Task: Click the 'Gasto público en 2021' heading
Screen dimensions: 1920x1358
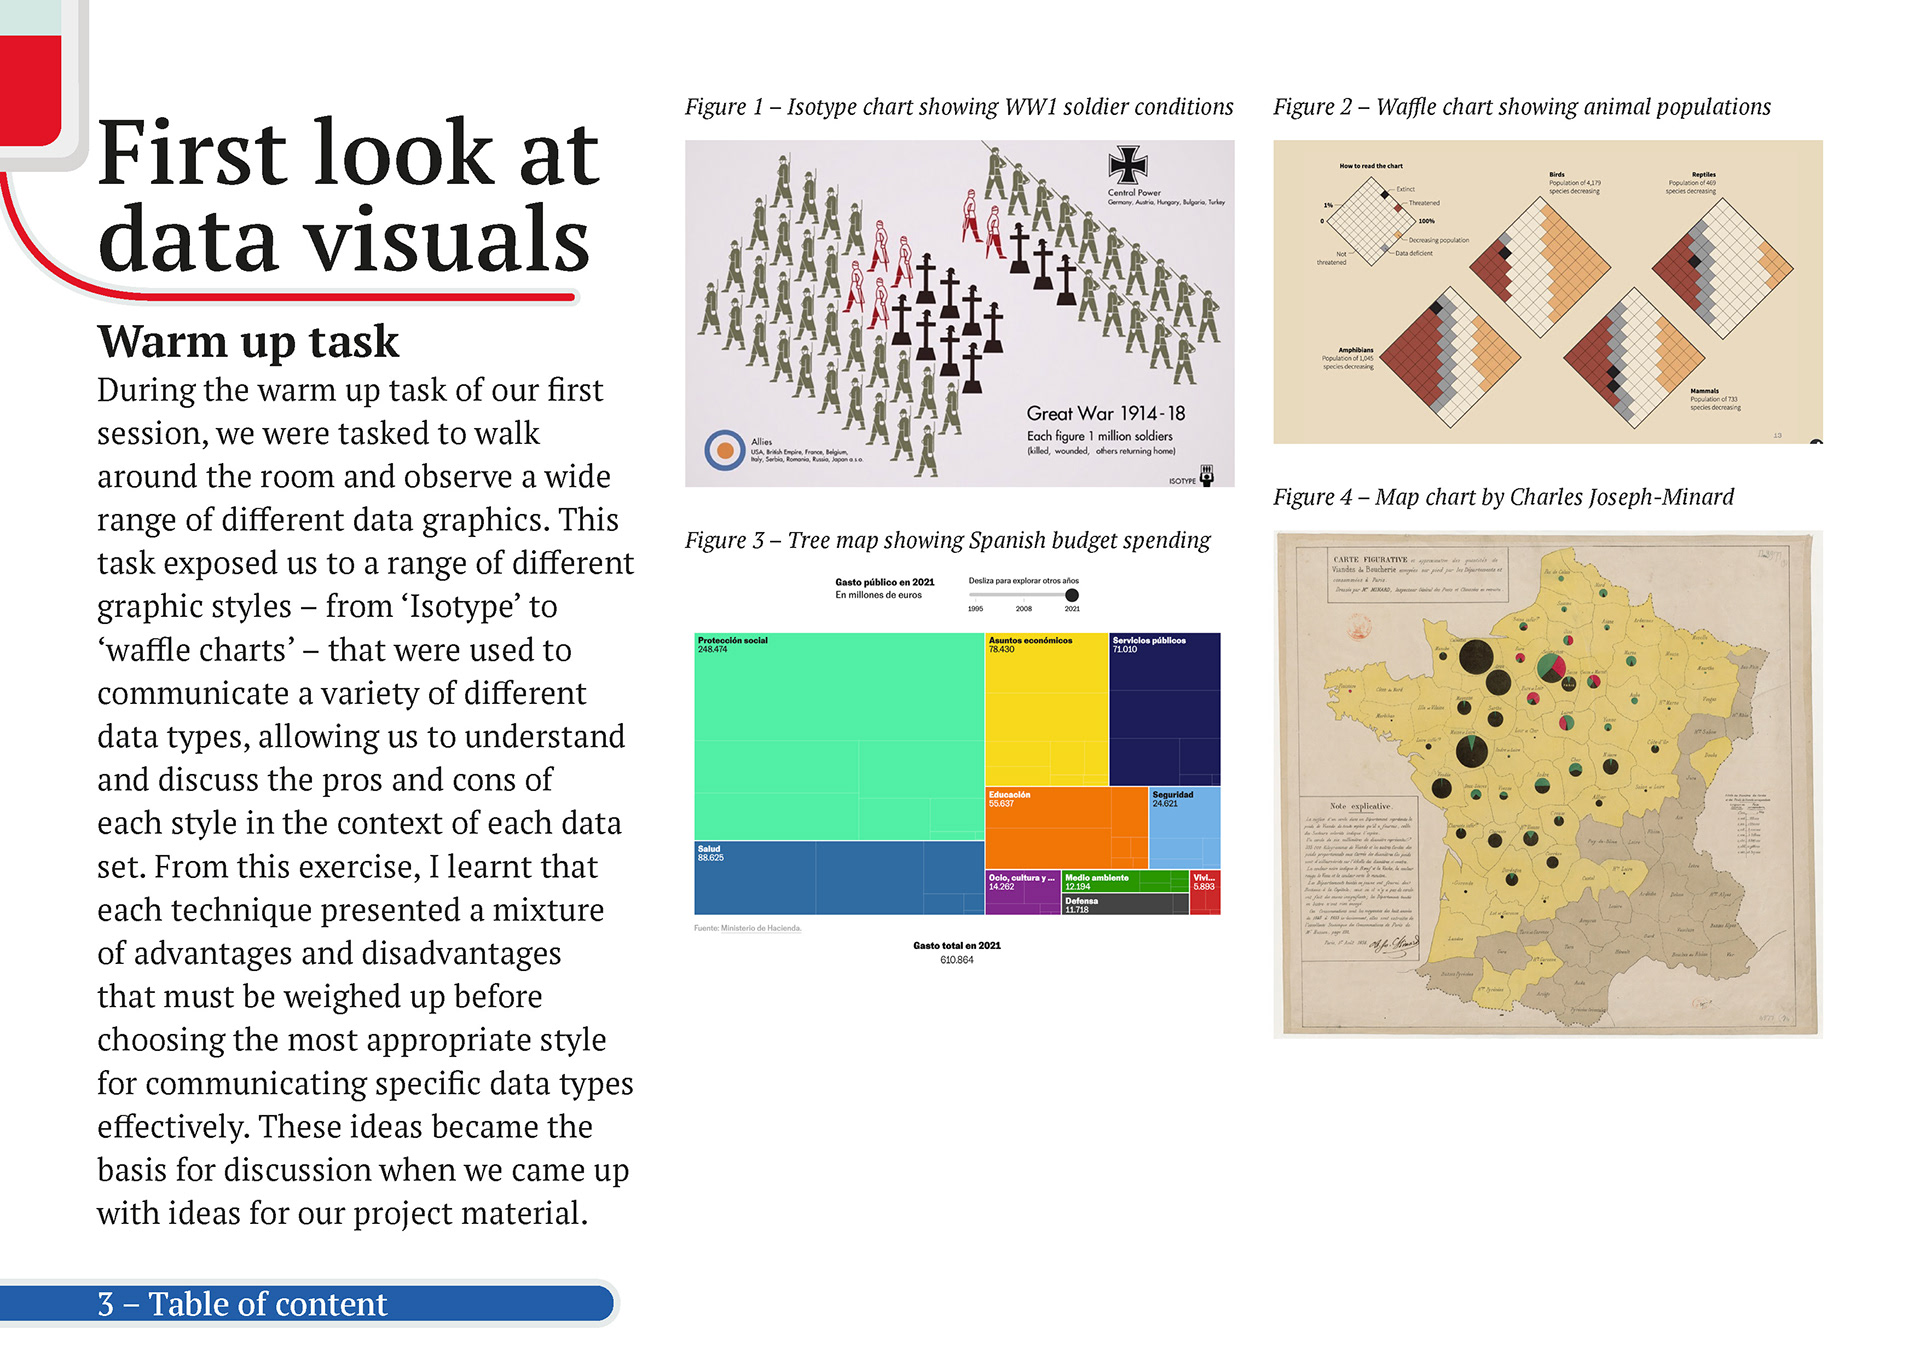Action: tap(885, 582)
